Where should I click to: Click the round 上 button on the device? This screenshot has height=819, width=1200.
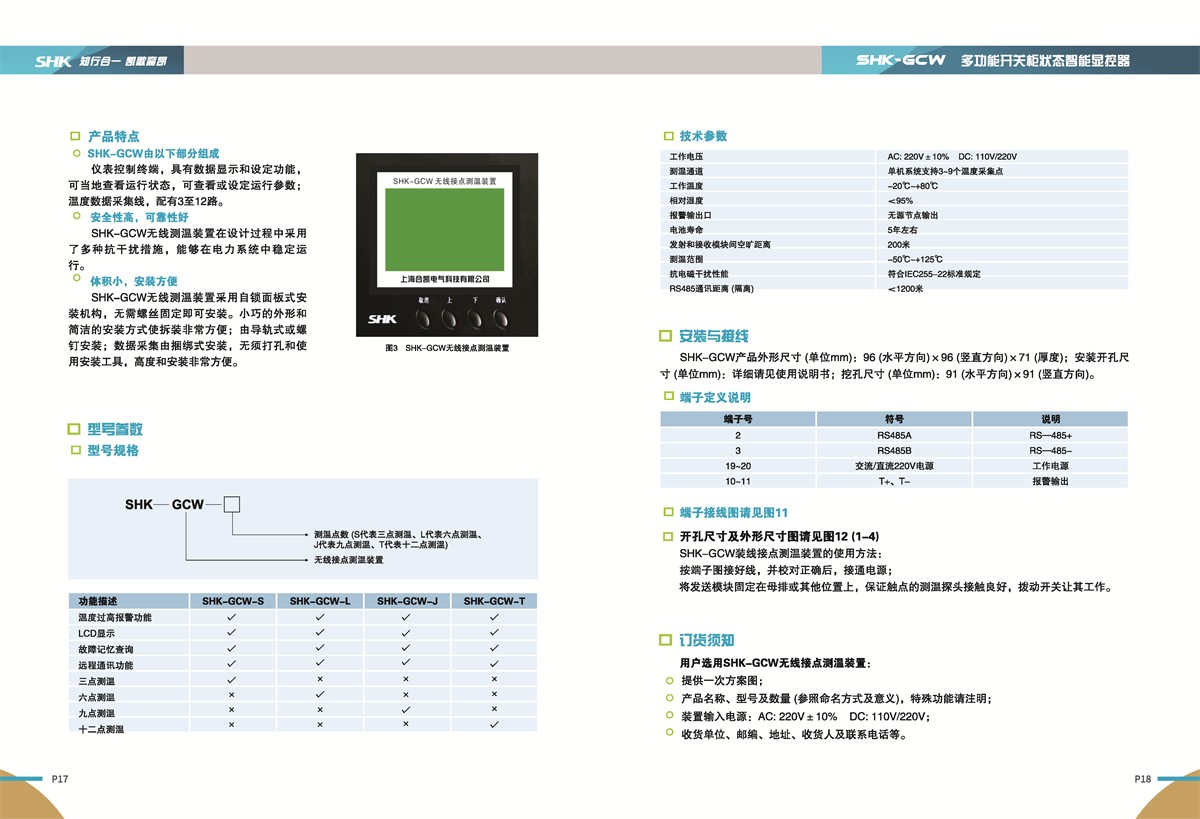tap(449, 318)
